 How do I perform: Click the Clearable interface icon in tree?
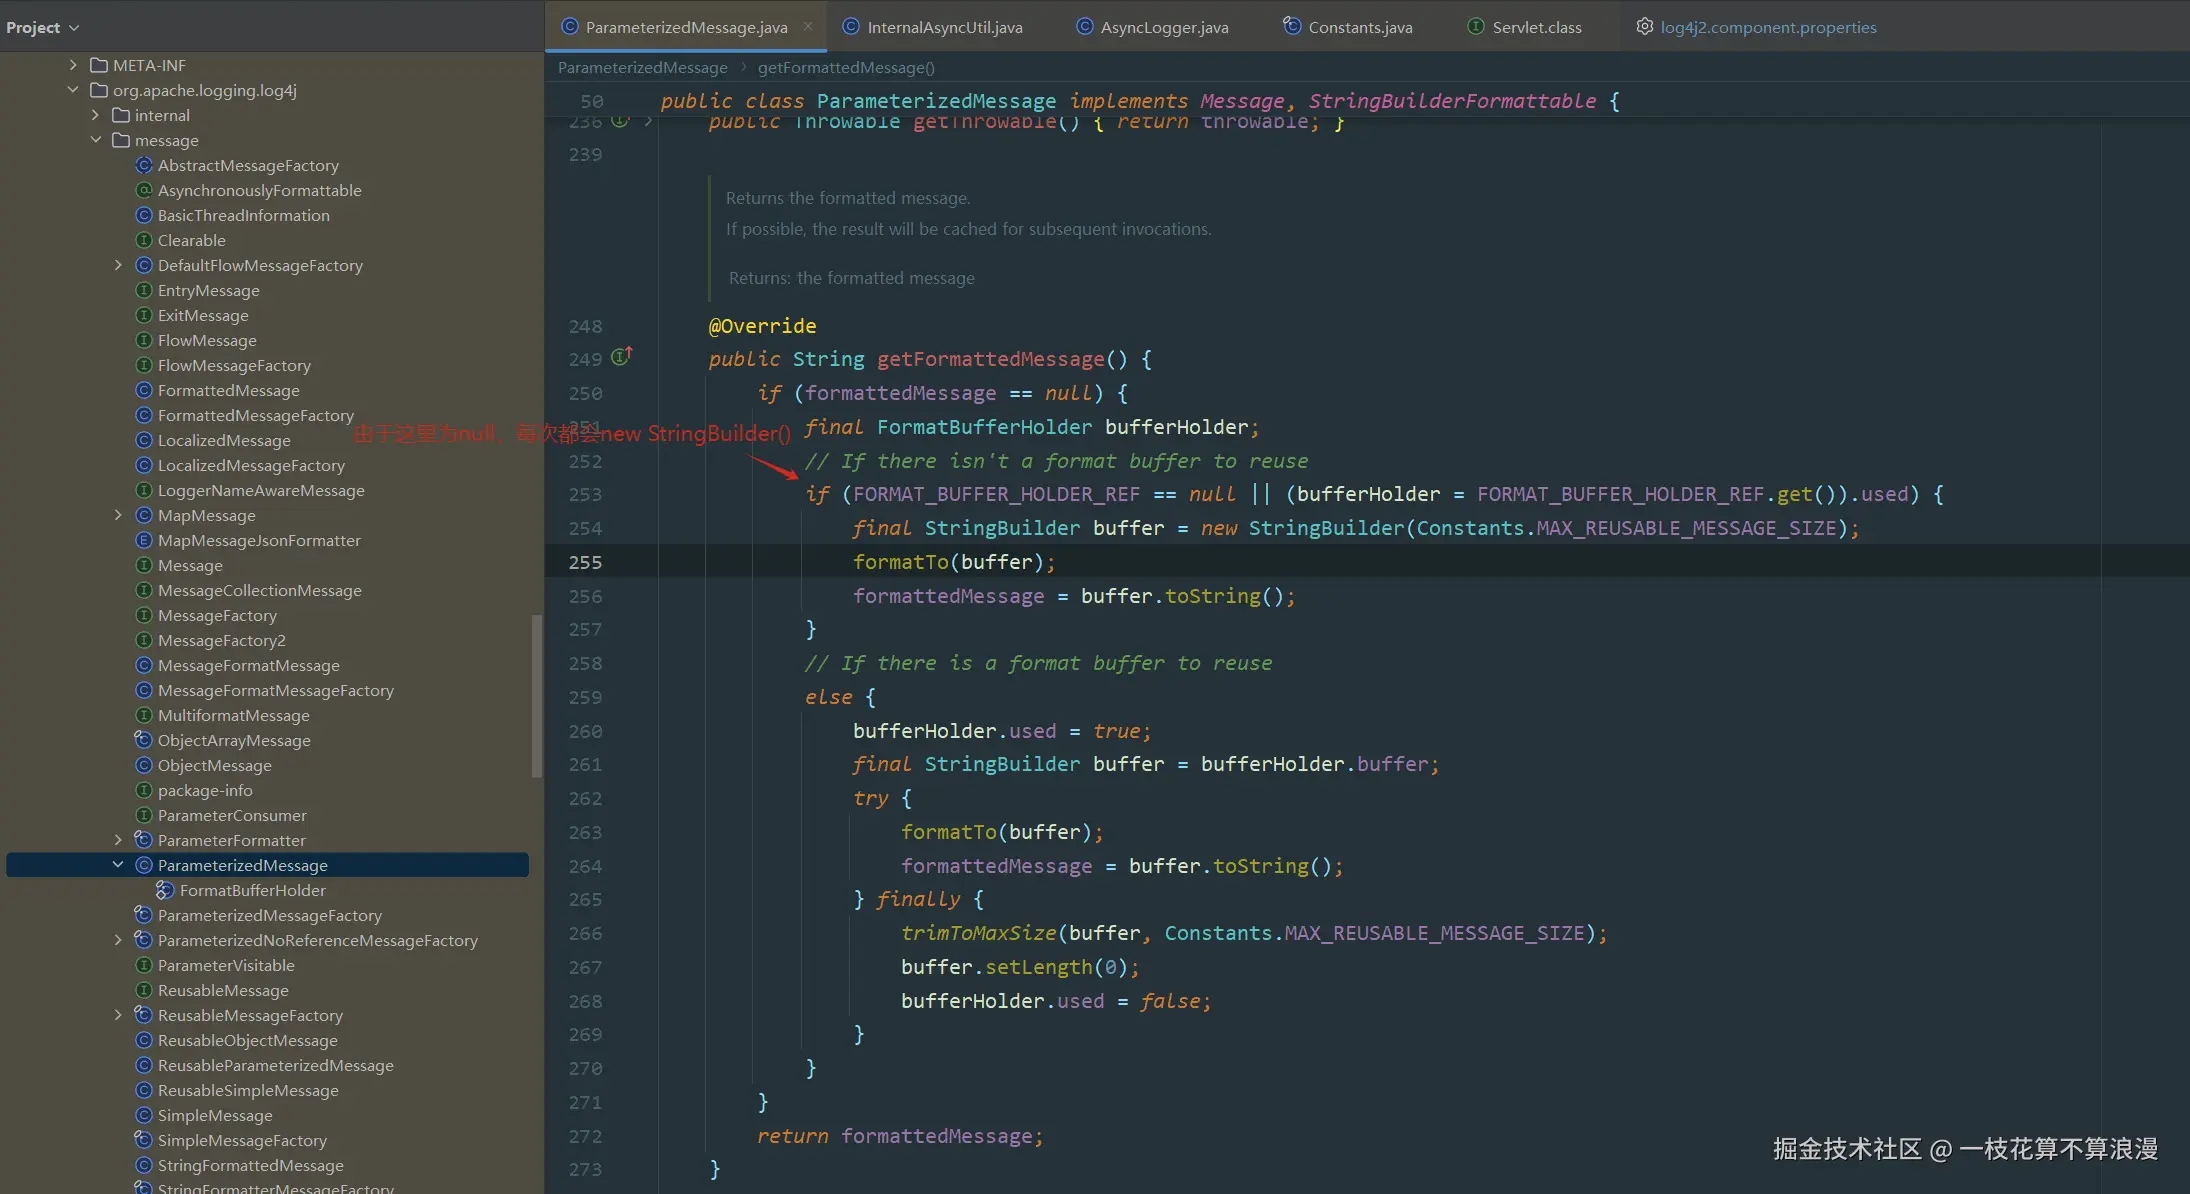tap(144, 240)
